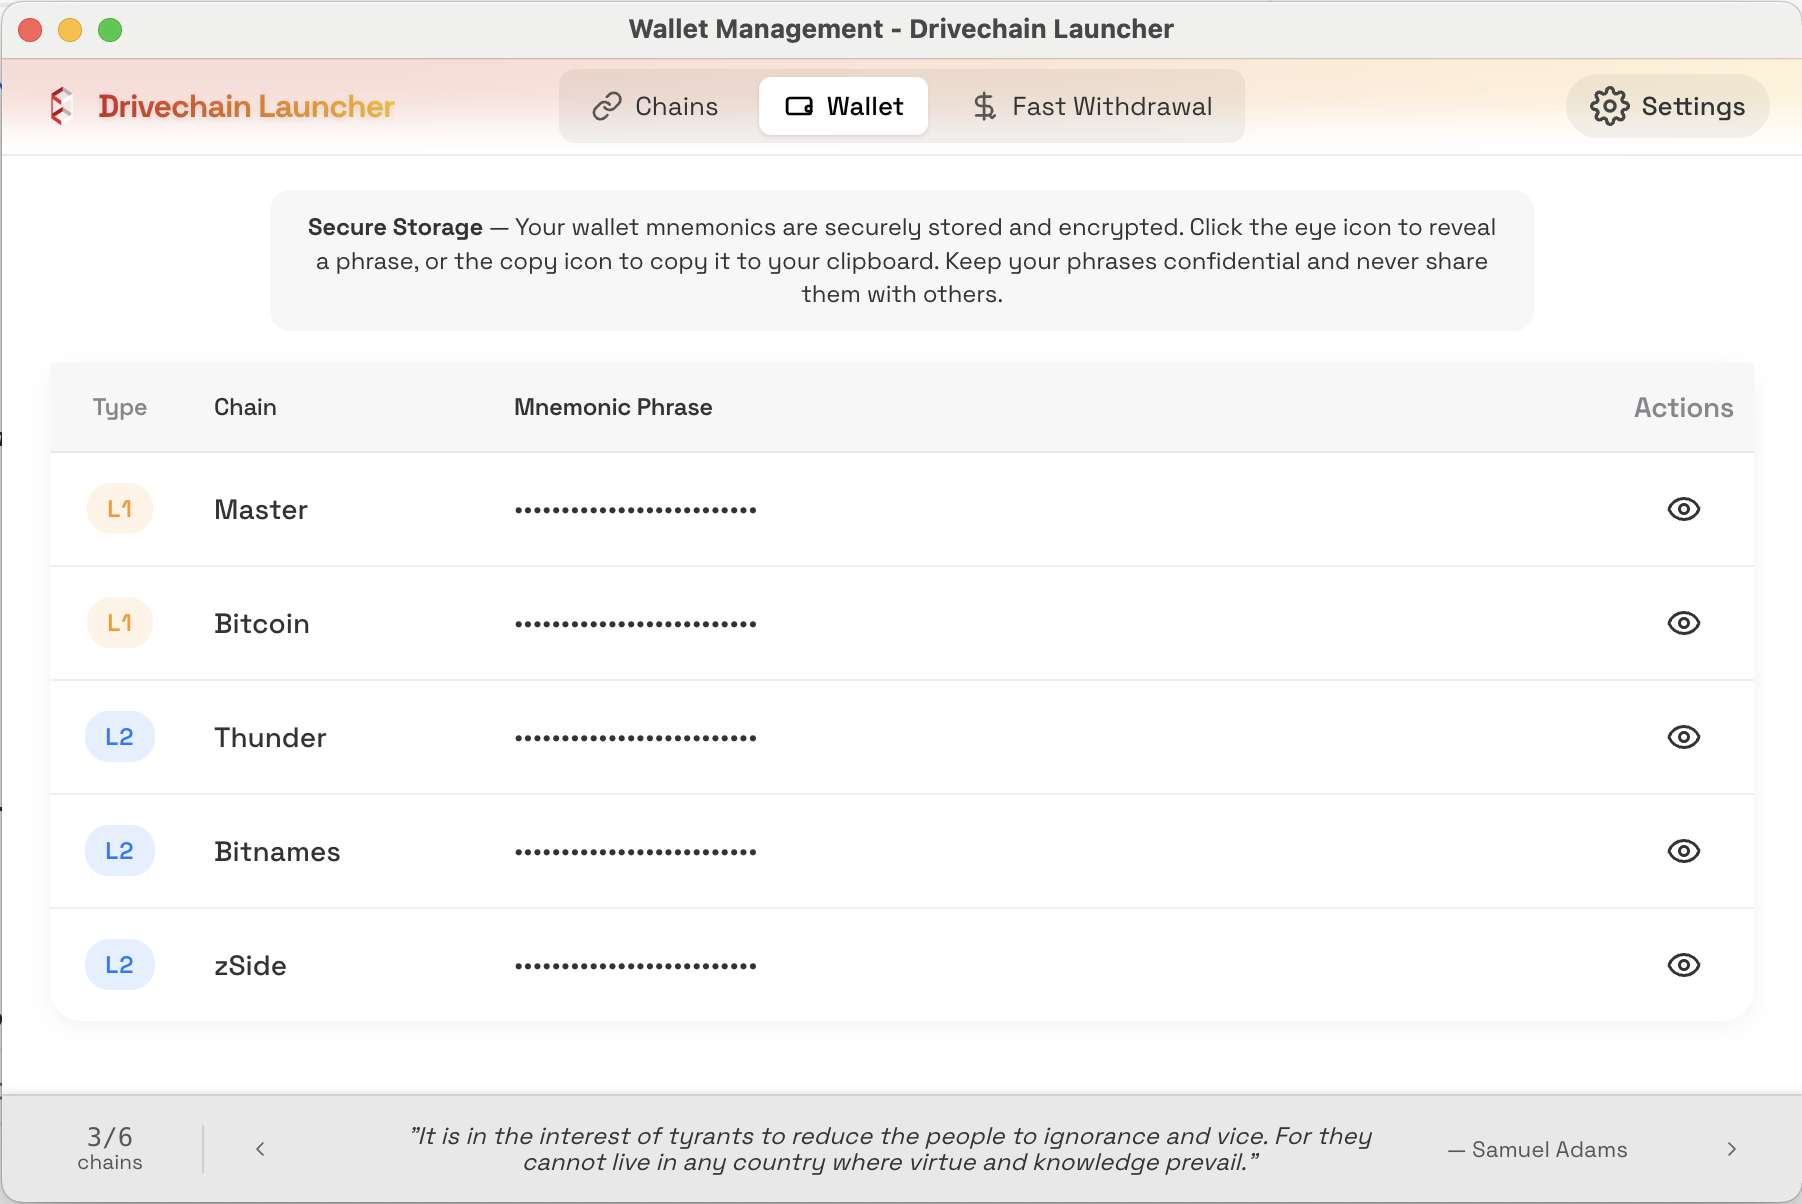Click the L2 badge for Thunder

[x=120, y=737]
